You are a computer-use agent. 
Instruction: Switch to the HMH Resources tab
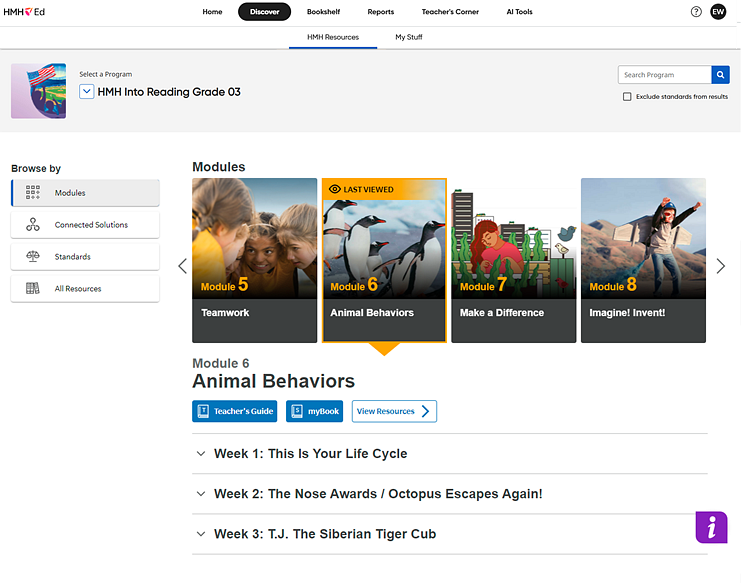[x=333, y=37]
